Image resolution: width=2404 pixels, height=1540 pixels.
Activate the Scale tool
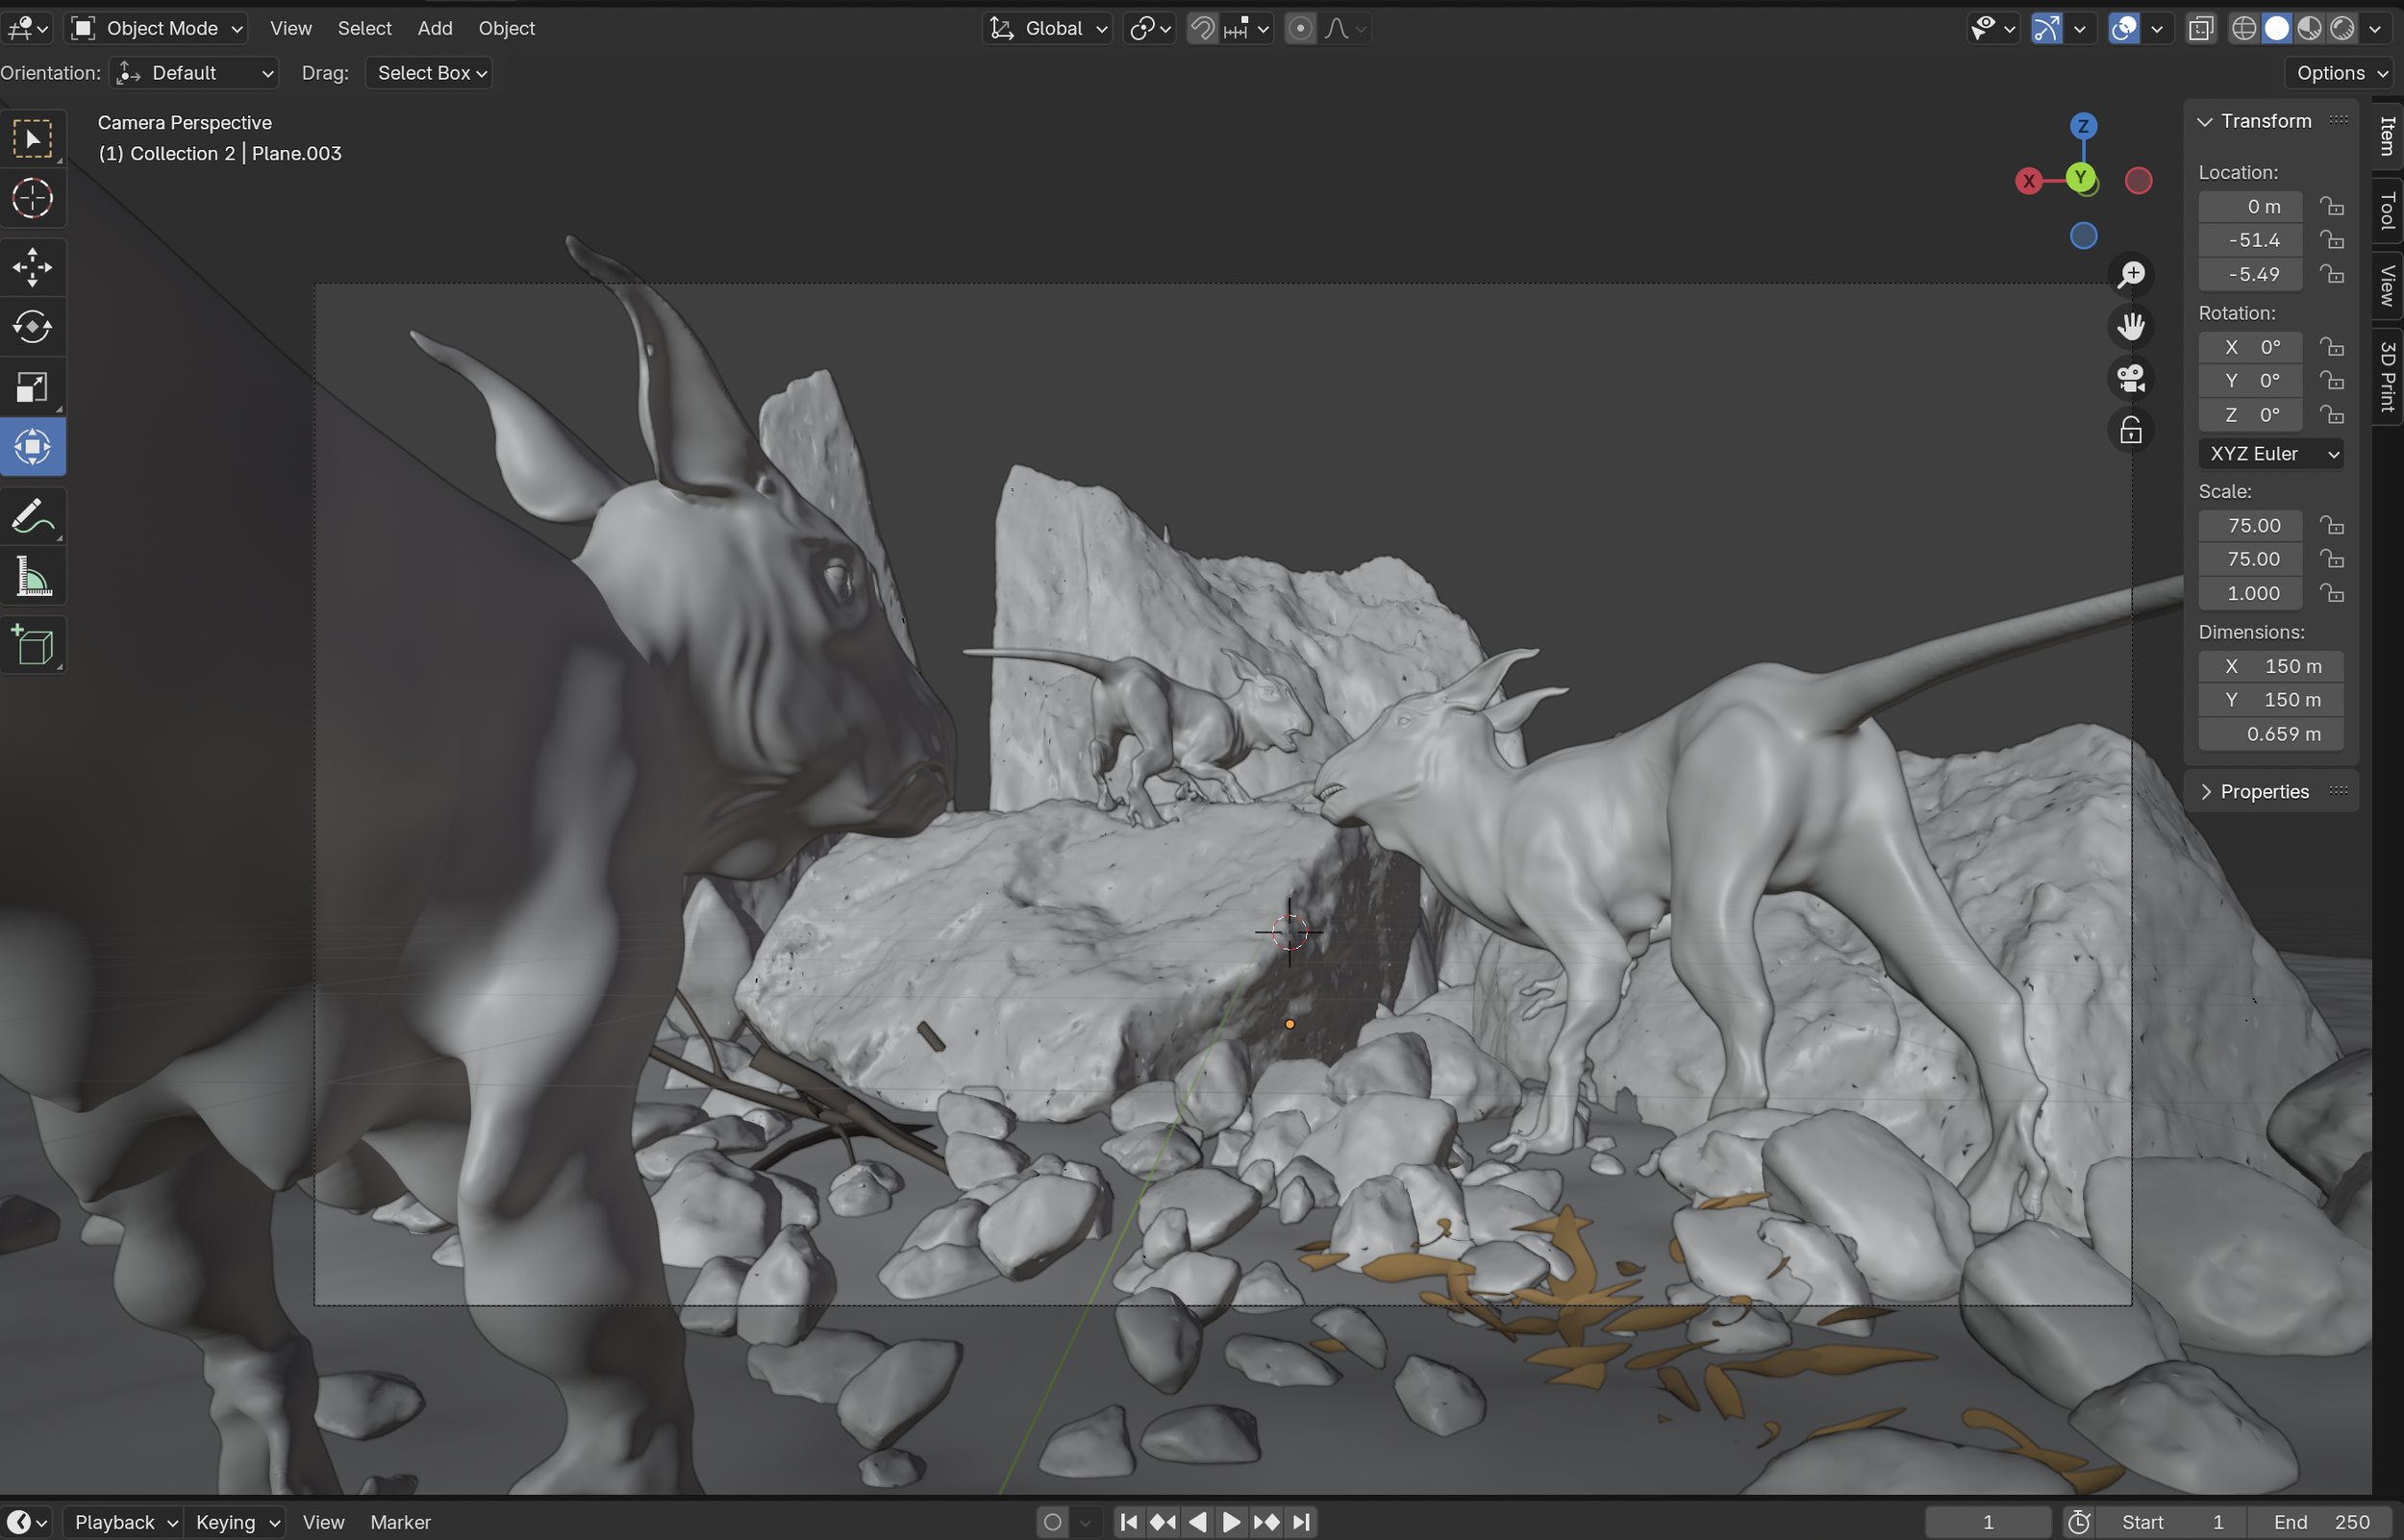32,387
